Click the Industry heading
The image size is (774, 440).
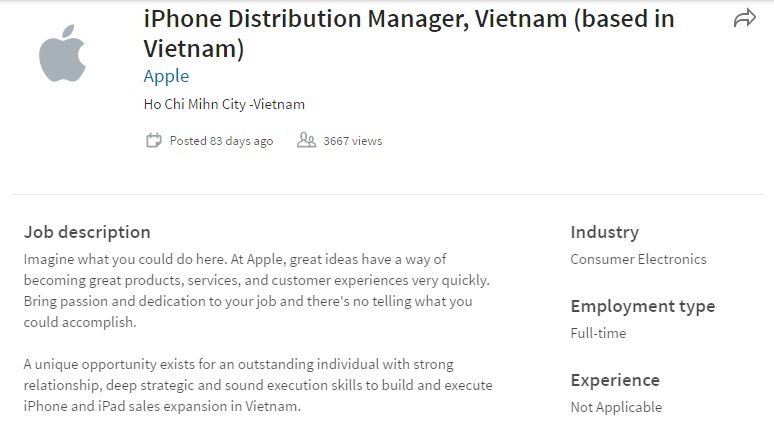pos(604,232)
